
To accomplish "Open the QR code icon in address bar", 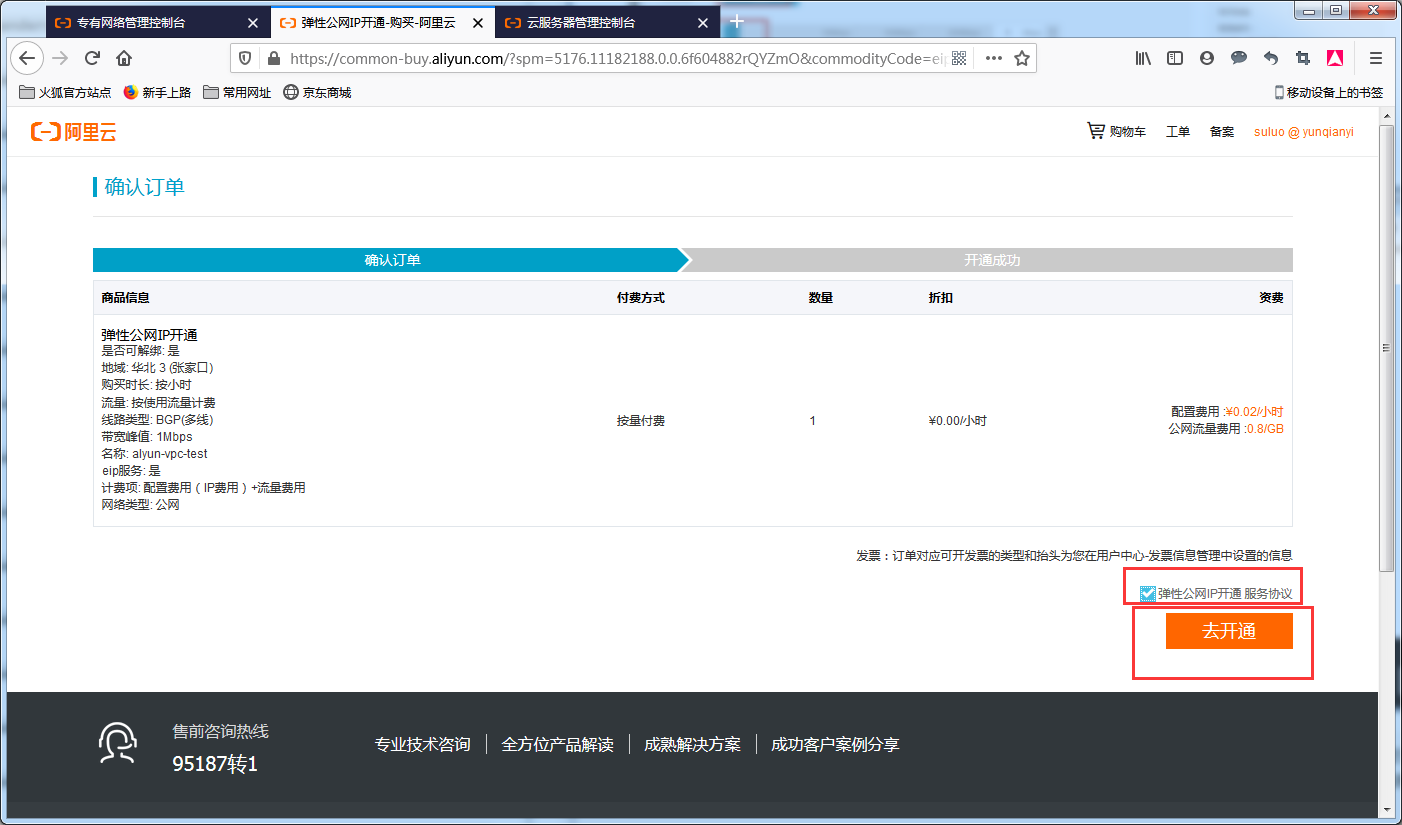I will [959, 58].
